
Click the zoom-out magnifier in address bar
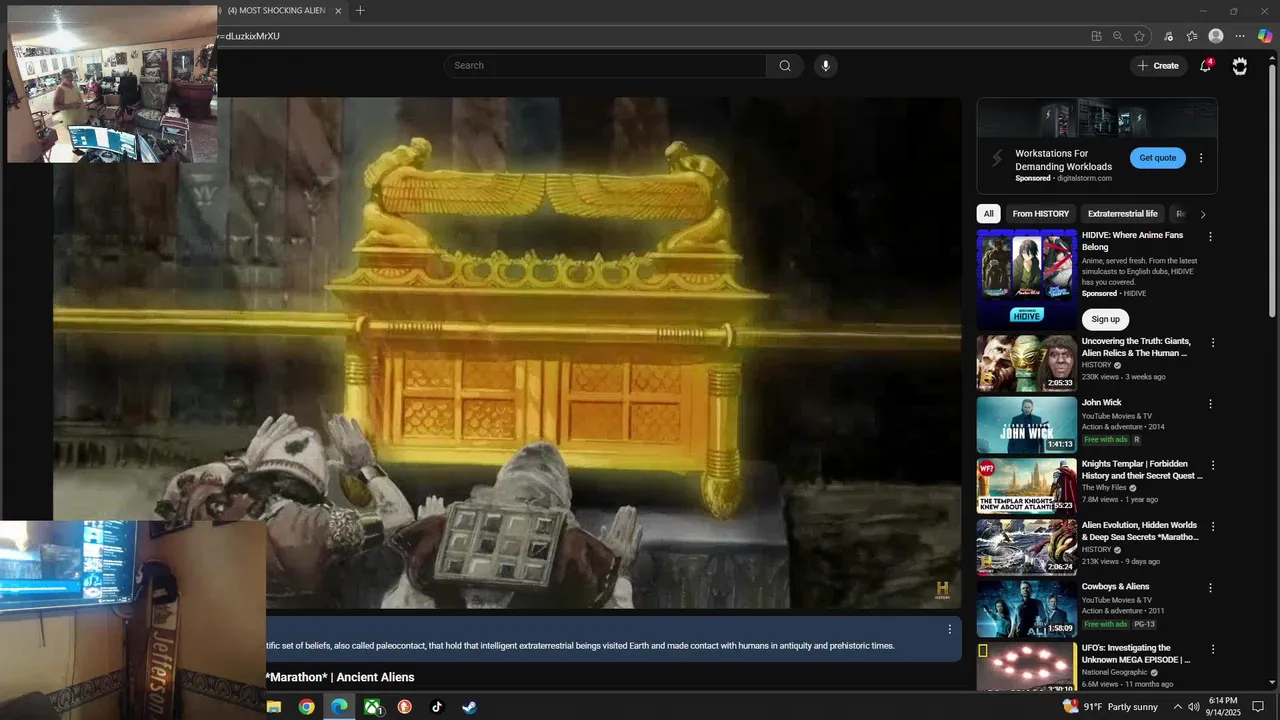click(1118, 36)
